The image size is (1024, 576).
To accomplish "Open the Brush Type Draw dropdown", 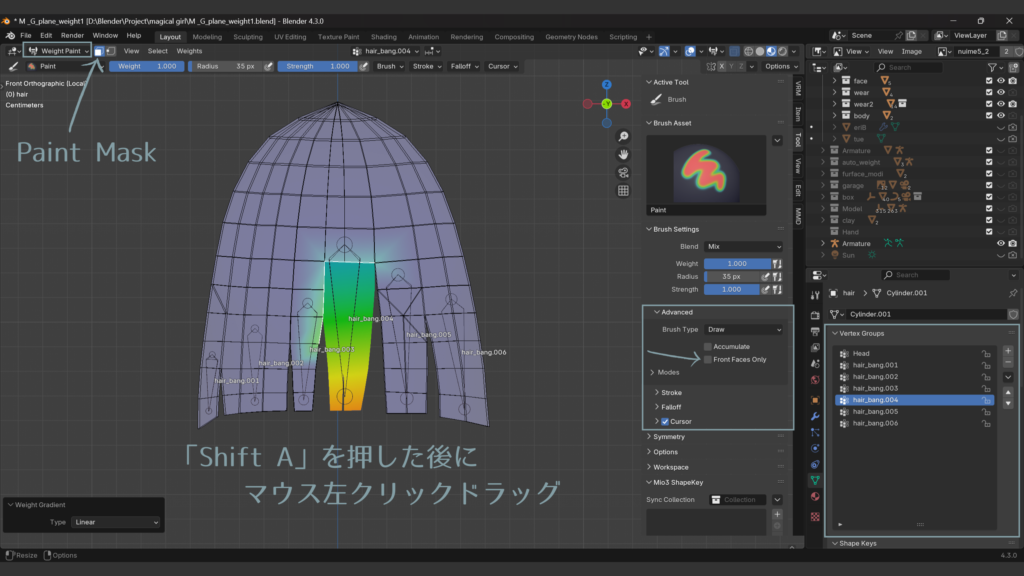I will point(744,329).
